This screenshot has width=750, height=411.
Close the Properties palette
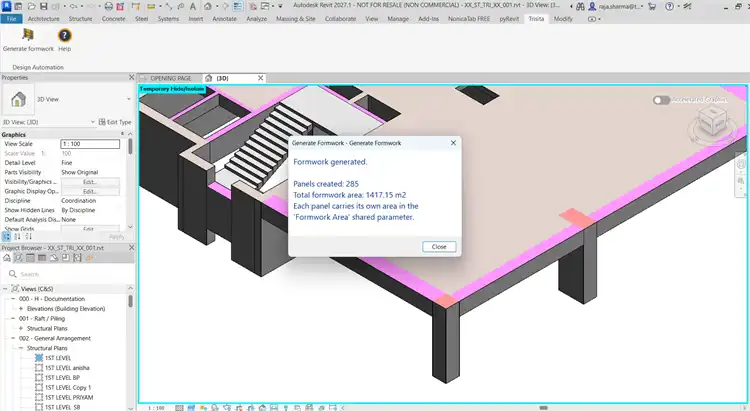pyautogui.click(x=132, y=78)
